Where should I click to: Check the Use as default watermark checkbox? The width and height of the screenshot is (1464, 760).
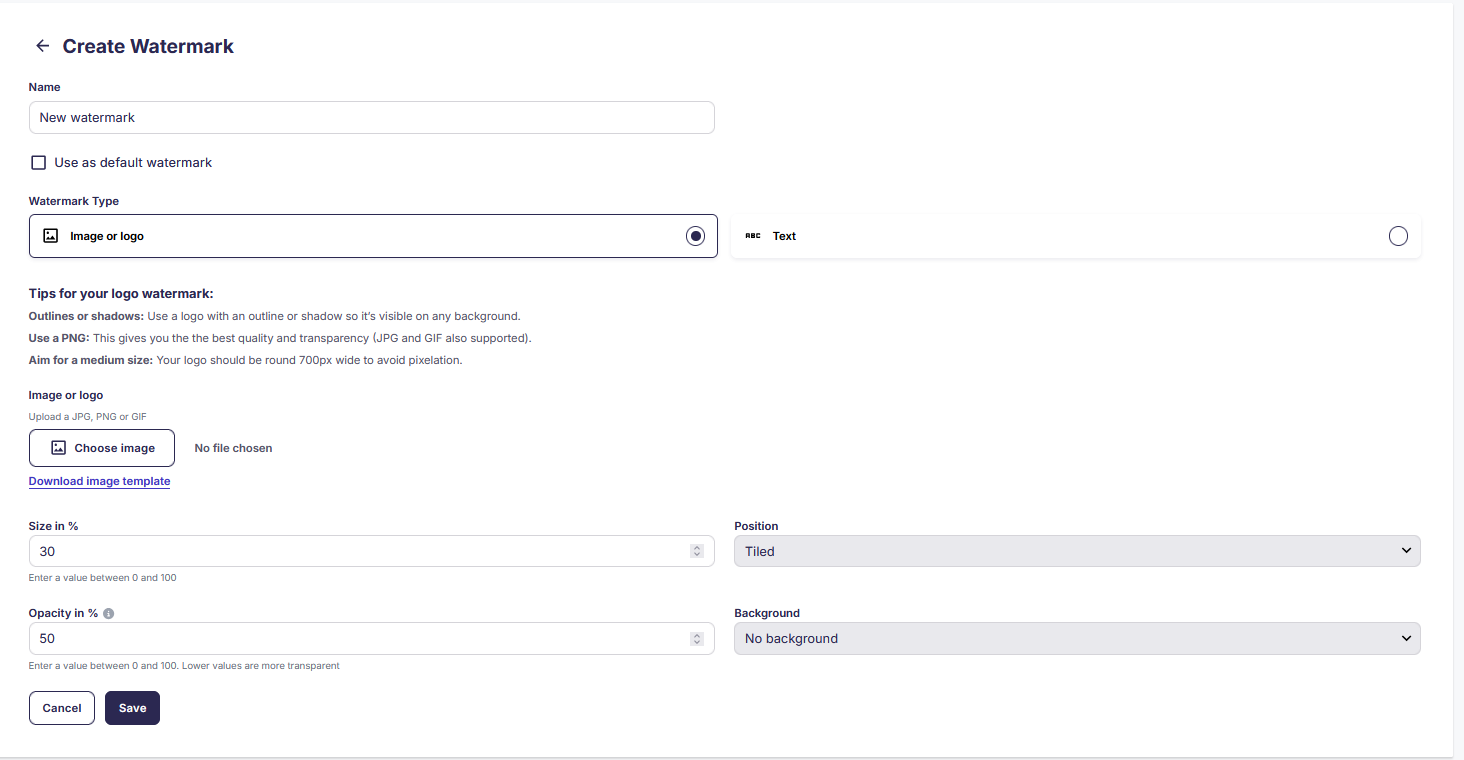pos(38,162)
